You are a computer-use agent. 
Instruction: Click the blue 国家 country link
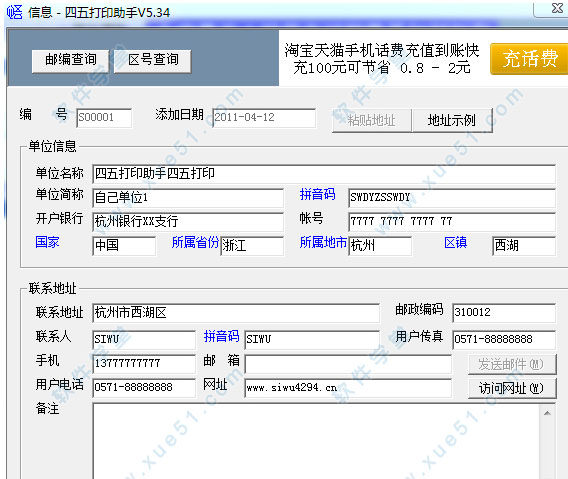pyautogui.click(x=47, y=242)
